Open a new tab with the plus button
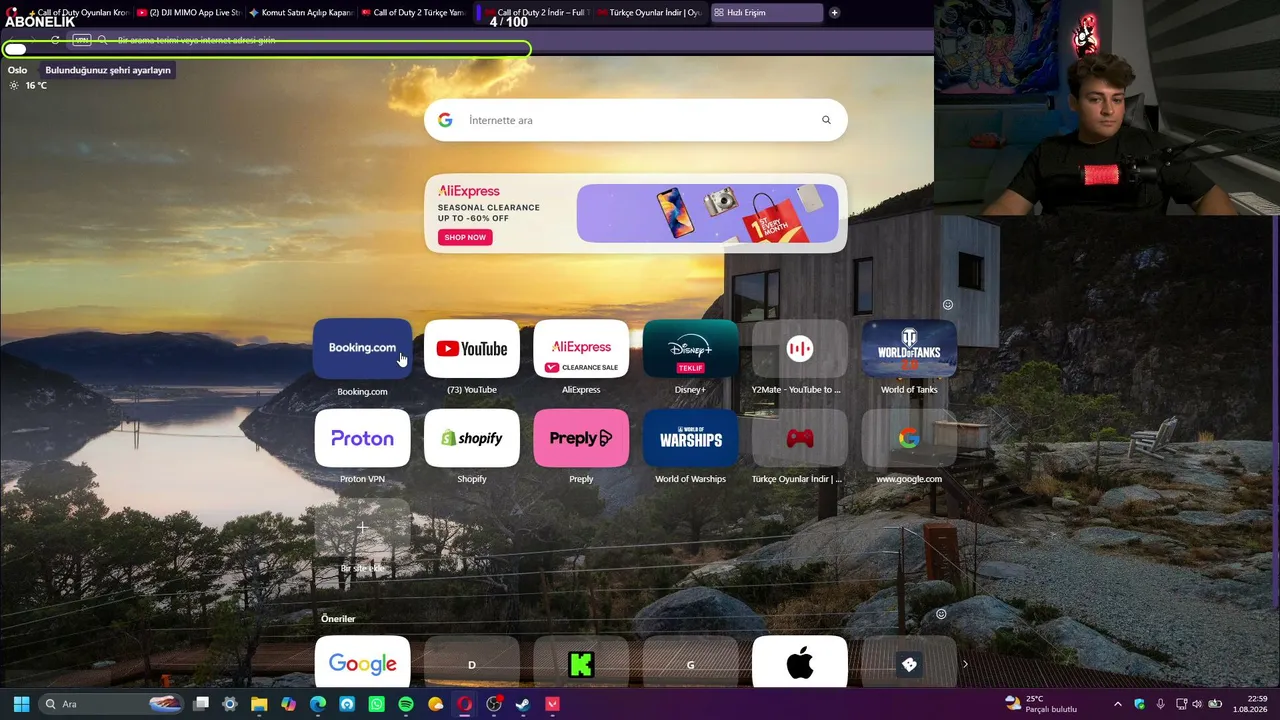This screenshot has height=720, width=1280. (x=834, y=13)
